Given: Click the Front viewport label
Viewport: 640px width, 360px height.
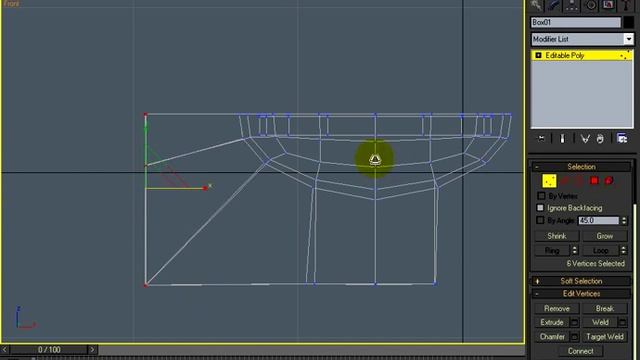Looking at the screenshot, I should click(11, 3).
